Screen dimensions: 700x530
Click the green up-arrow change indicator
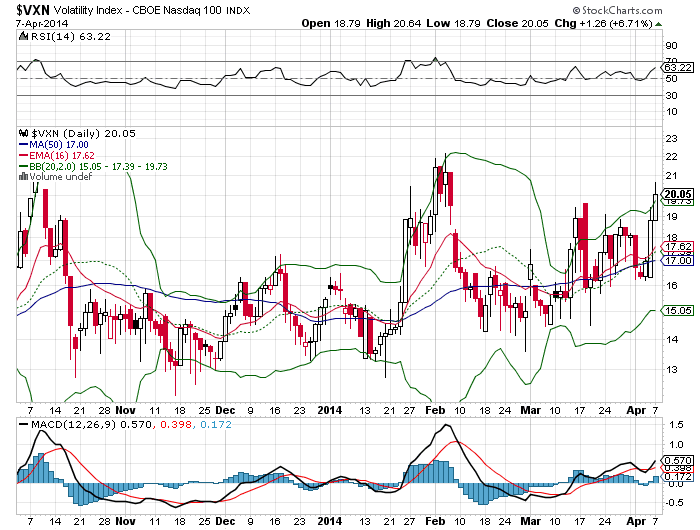tap(658, 24)
